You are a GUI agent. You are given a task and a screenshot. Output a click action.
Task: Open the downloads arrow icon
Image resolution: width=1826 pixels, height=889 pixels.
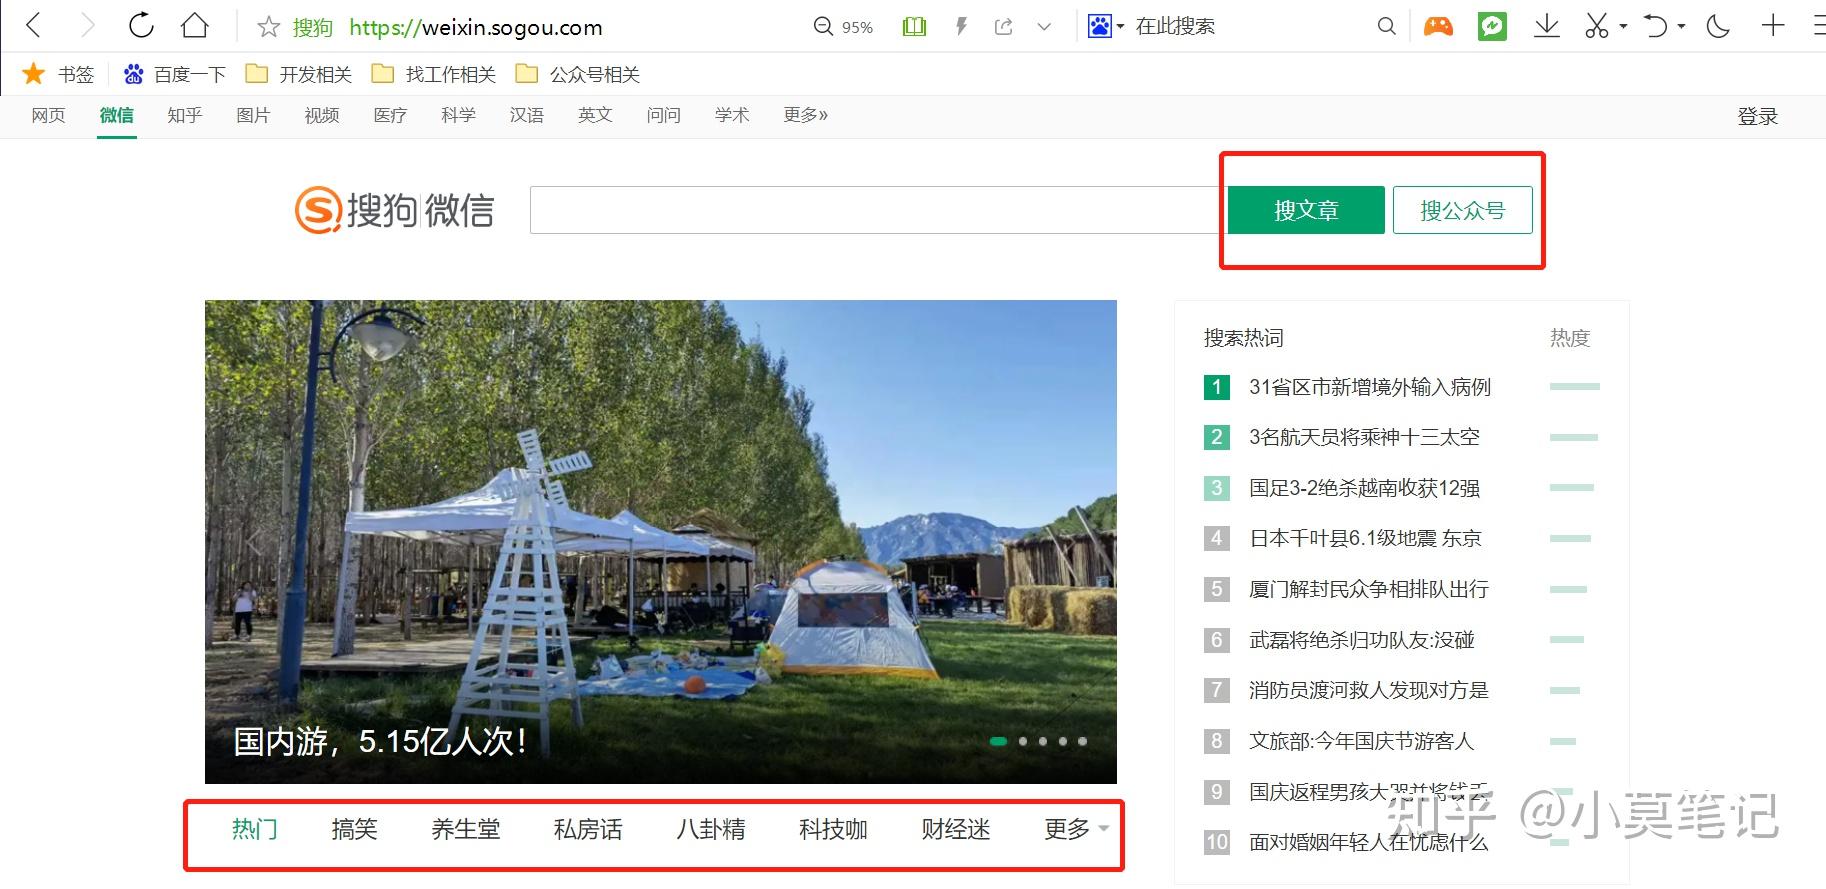[x=1547, y=26]
